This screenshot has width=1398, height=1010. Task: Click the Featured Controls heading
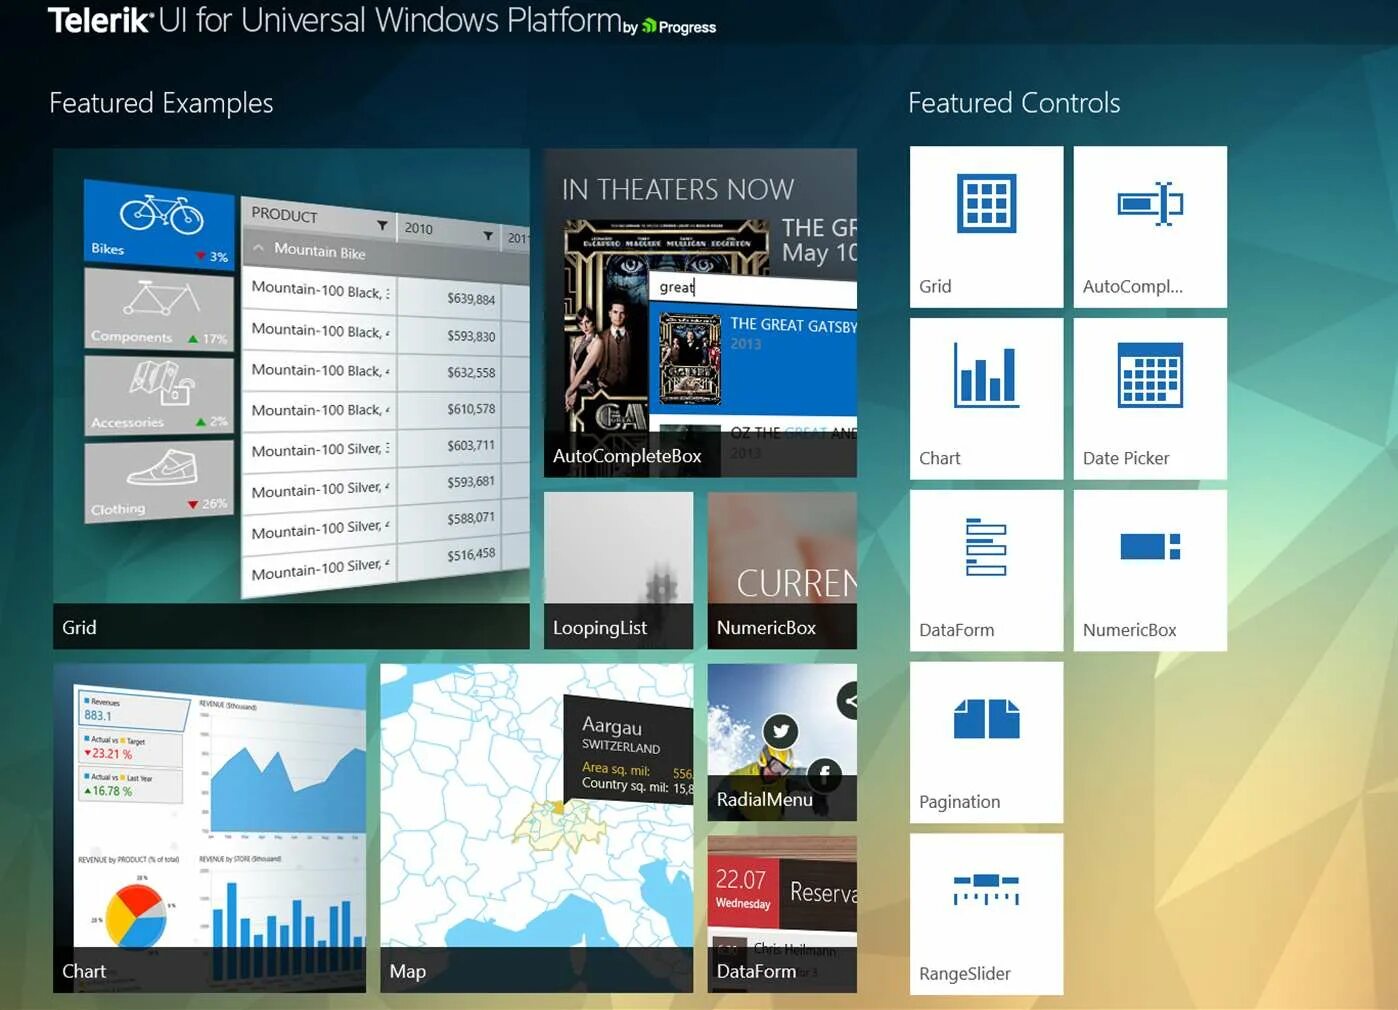1014,103
